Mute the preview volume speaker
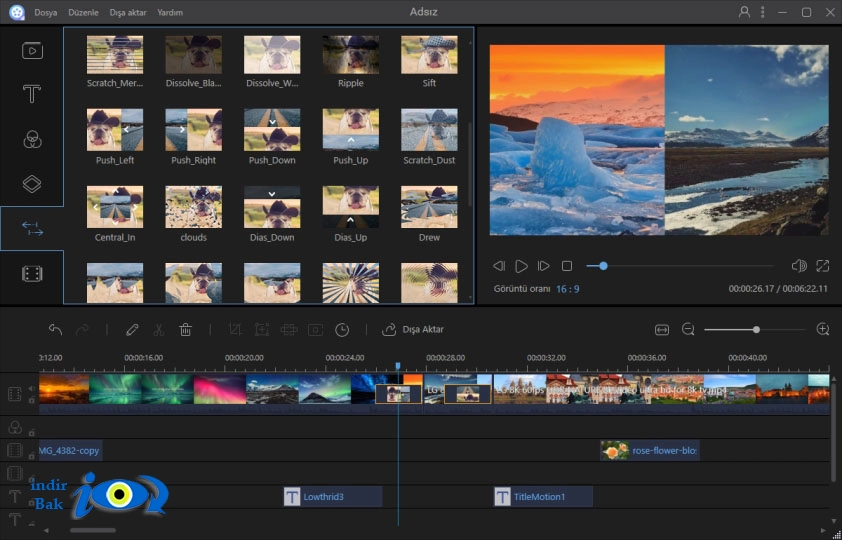 click(x=799, y=266)
